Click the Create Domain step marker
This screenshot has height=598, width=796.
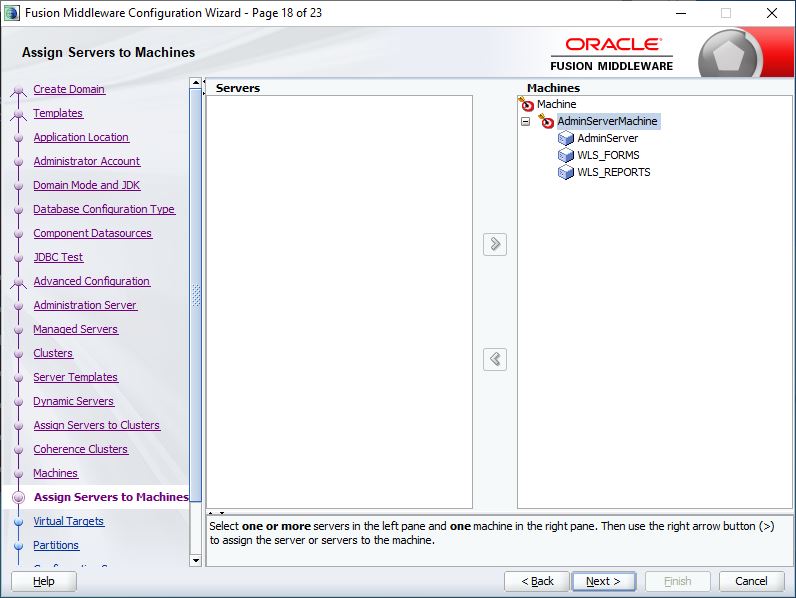[19, 90]
